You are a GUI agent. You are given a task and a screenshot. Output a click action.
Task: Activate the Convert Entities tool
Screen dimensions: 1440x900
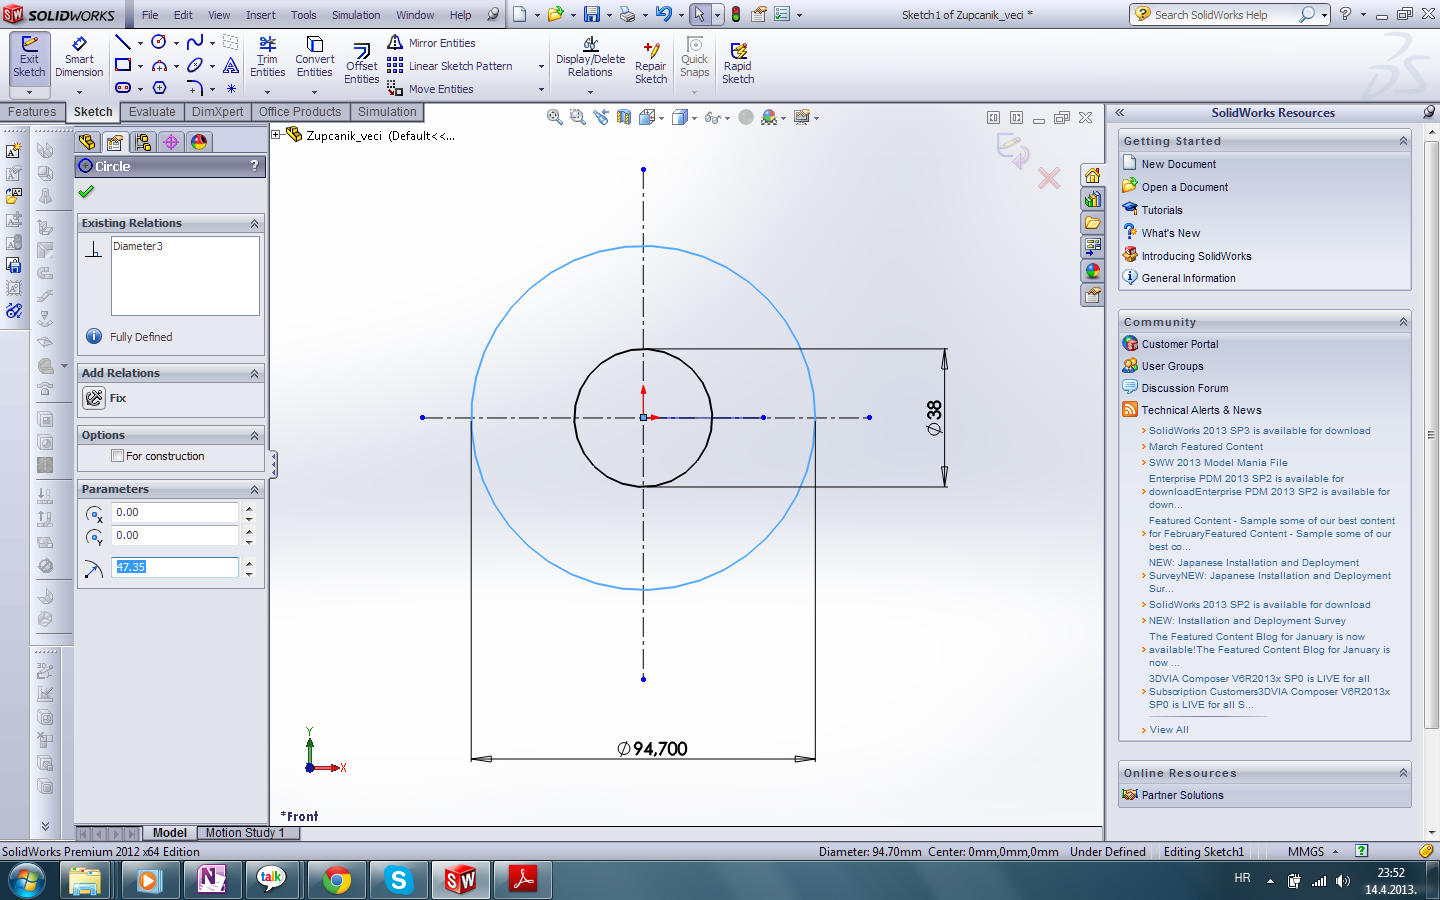tap(314, 57)
